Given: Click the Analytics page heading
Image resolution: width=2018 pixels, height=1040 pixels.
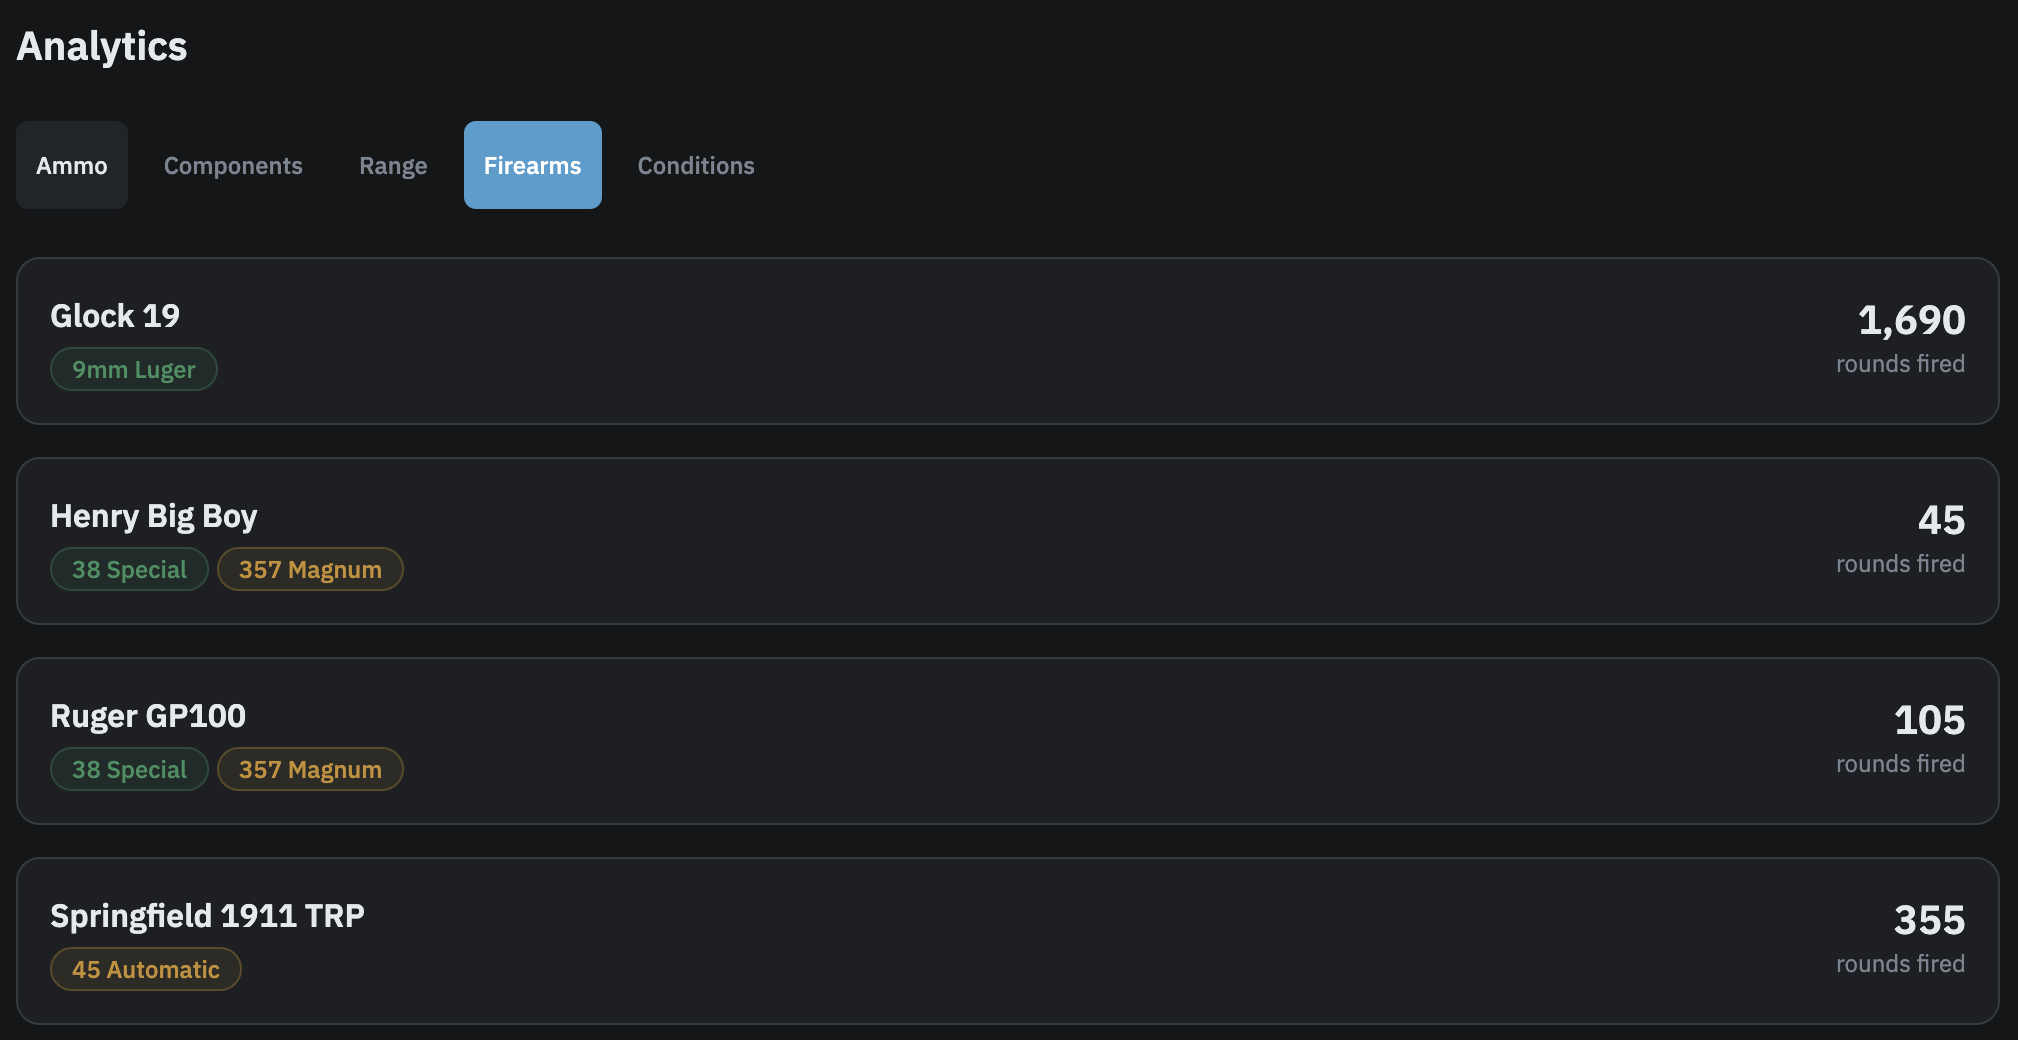Looking at the screenshot, I should point(102,46).
